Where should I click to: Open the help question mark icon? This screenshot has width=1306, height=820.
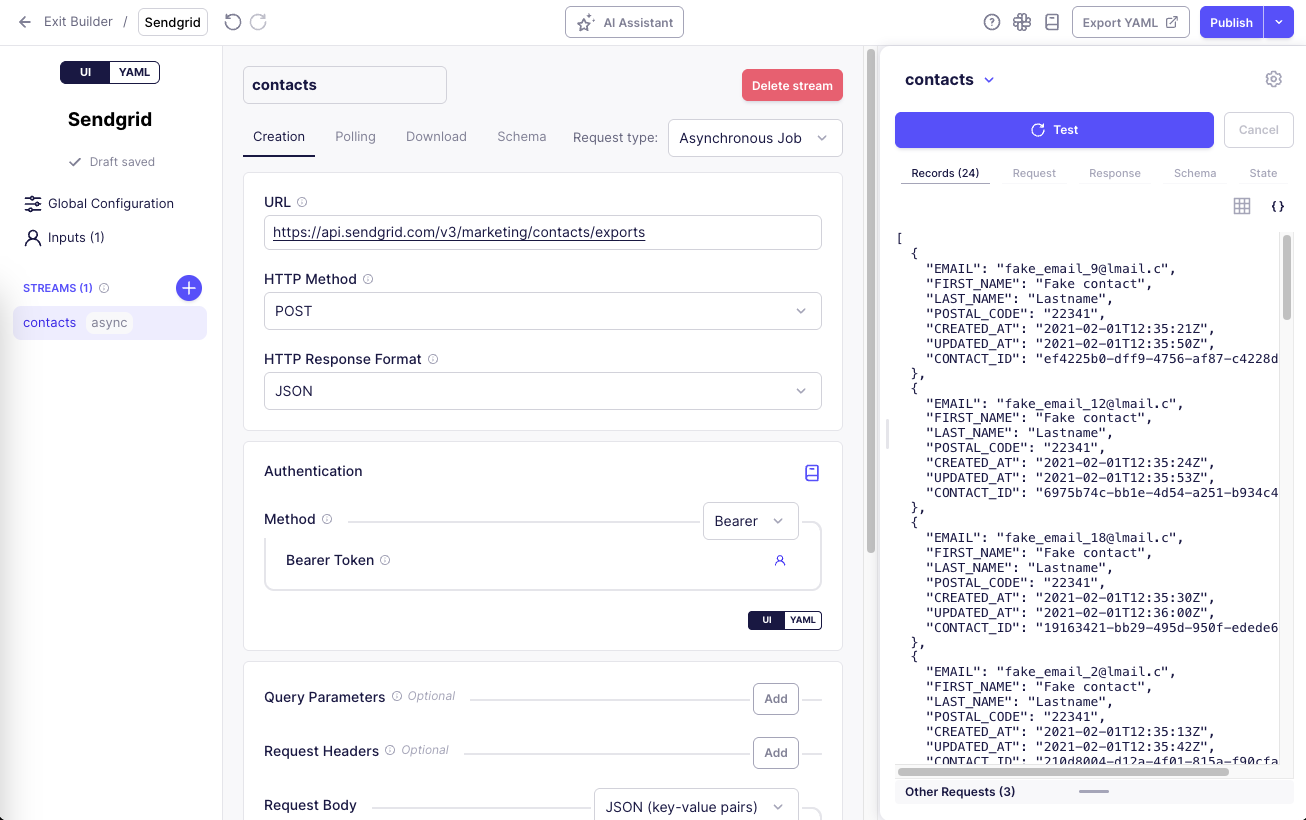[992, 22]
